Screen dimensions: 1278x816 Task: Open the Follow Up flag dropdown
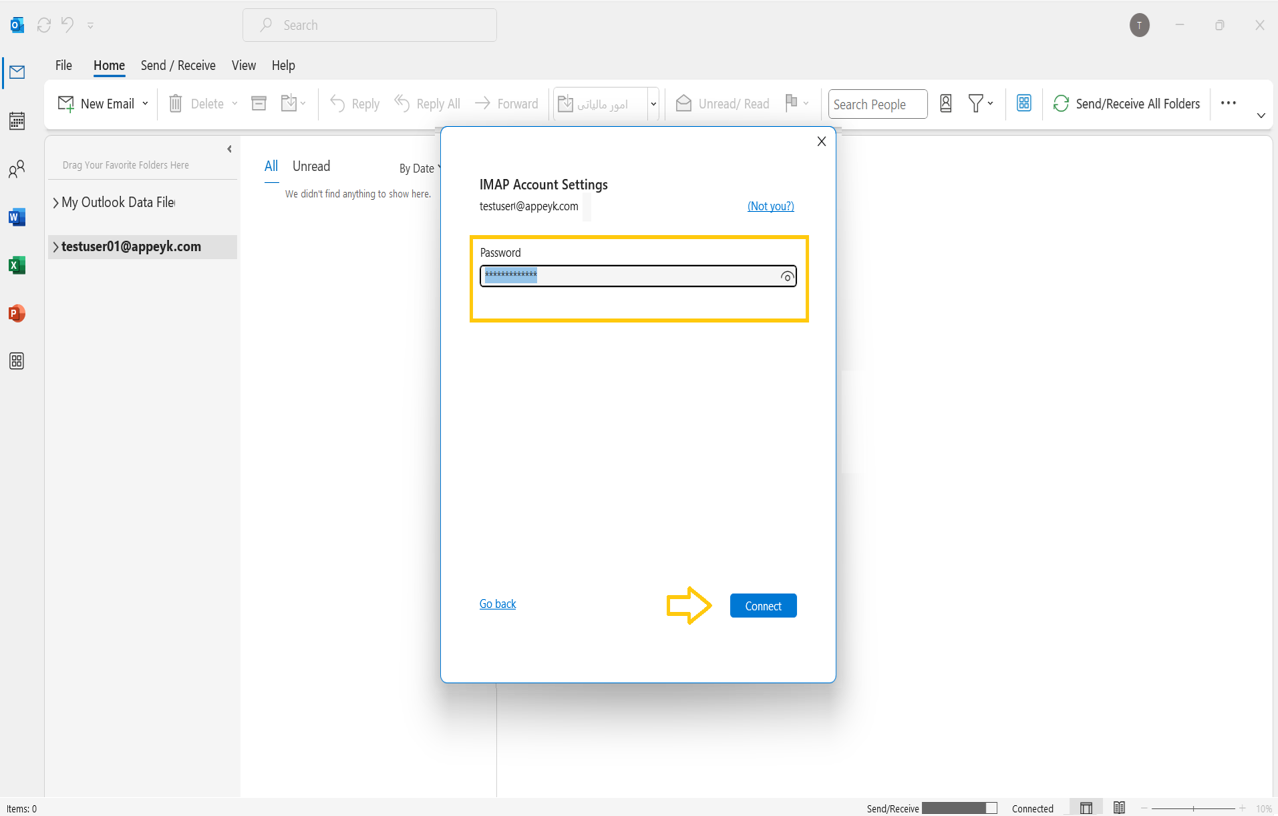click(797, 104)
